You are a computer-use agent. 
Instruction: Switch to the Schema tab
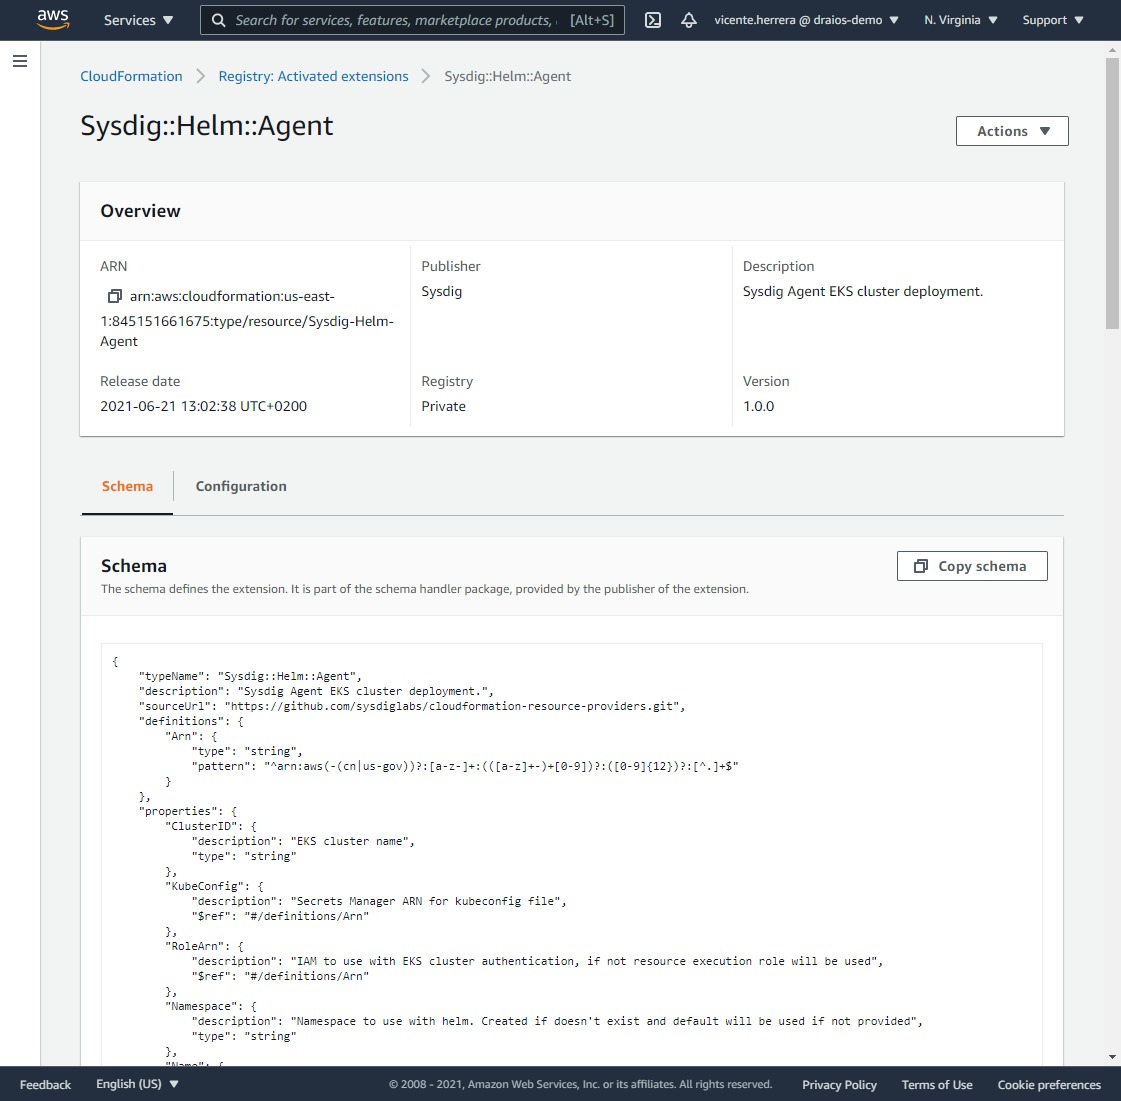pyautogui.click(x=127, y=486)
